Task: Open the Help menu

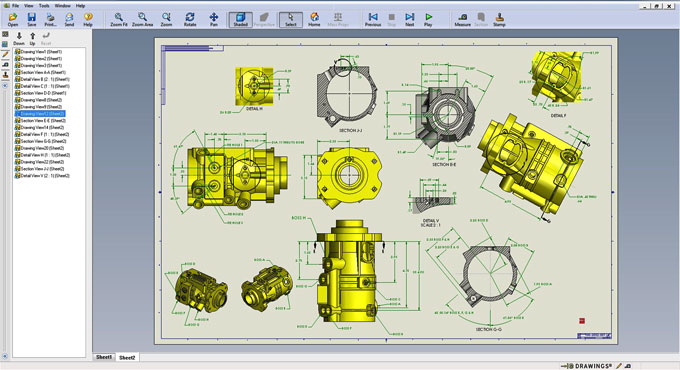Action: [x=80, y=6]
